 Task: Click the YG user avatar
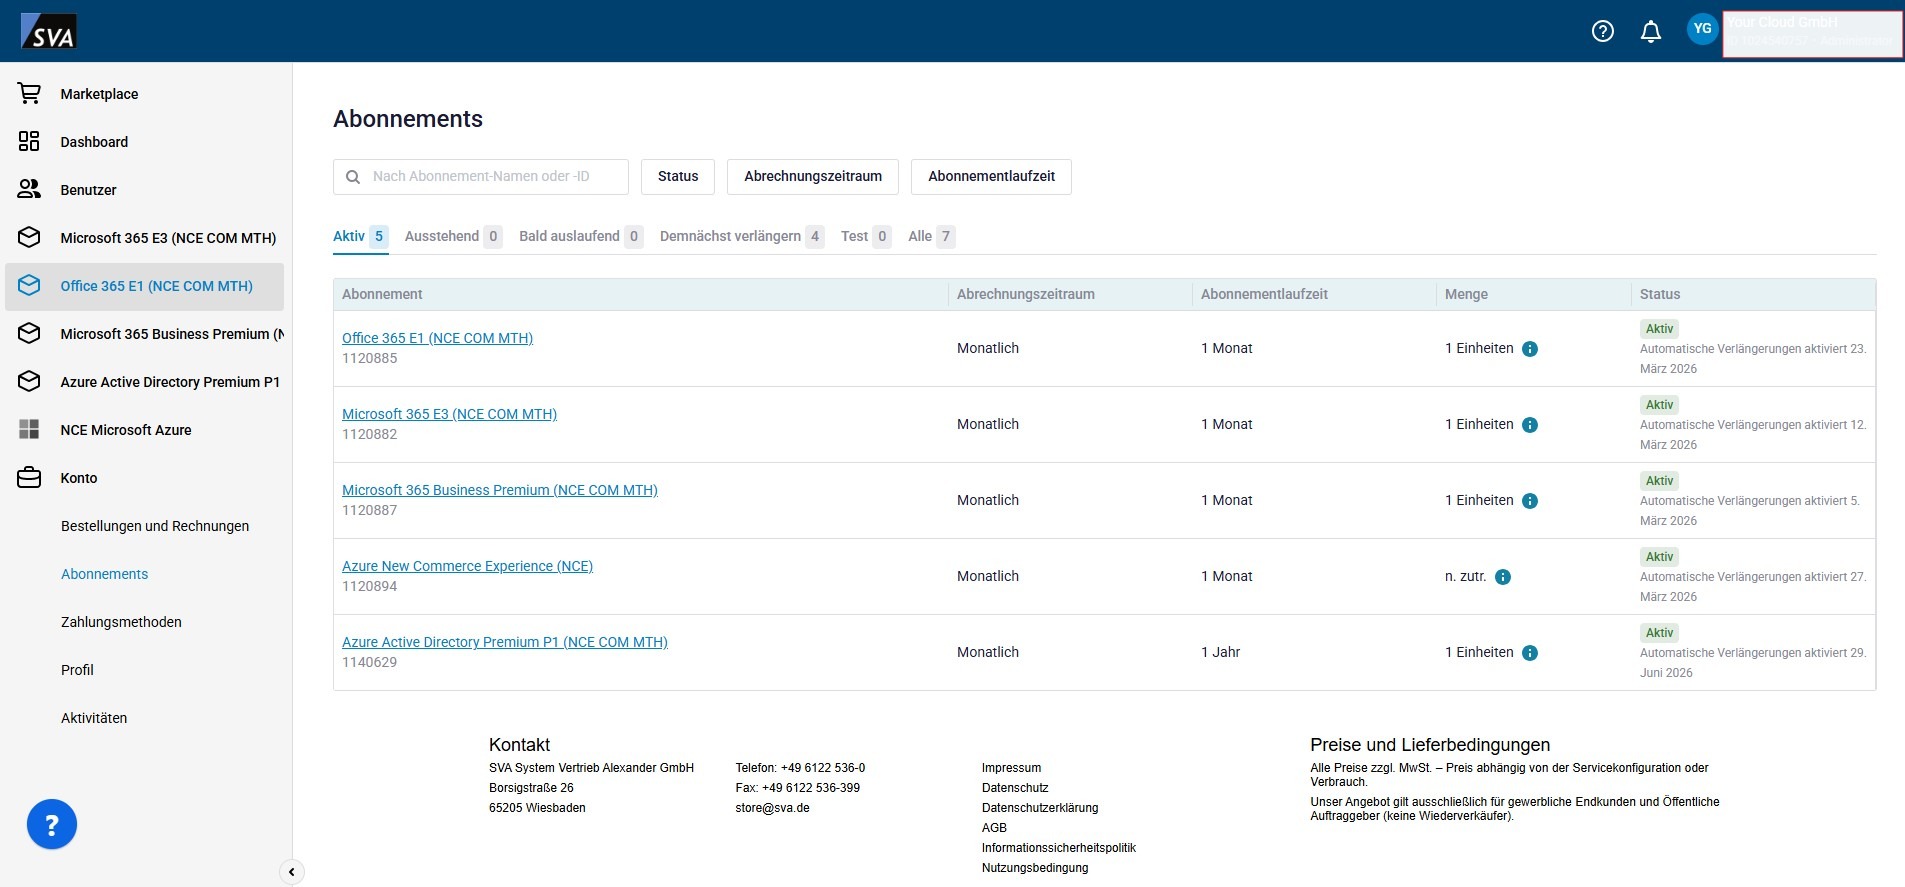pos(1702,29)
